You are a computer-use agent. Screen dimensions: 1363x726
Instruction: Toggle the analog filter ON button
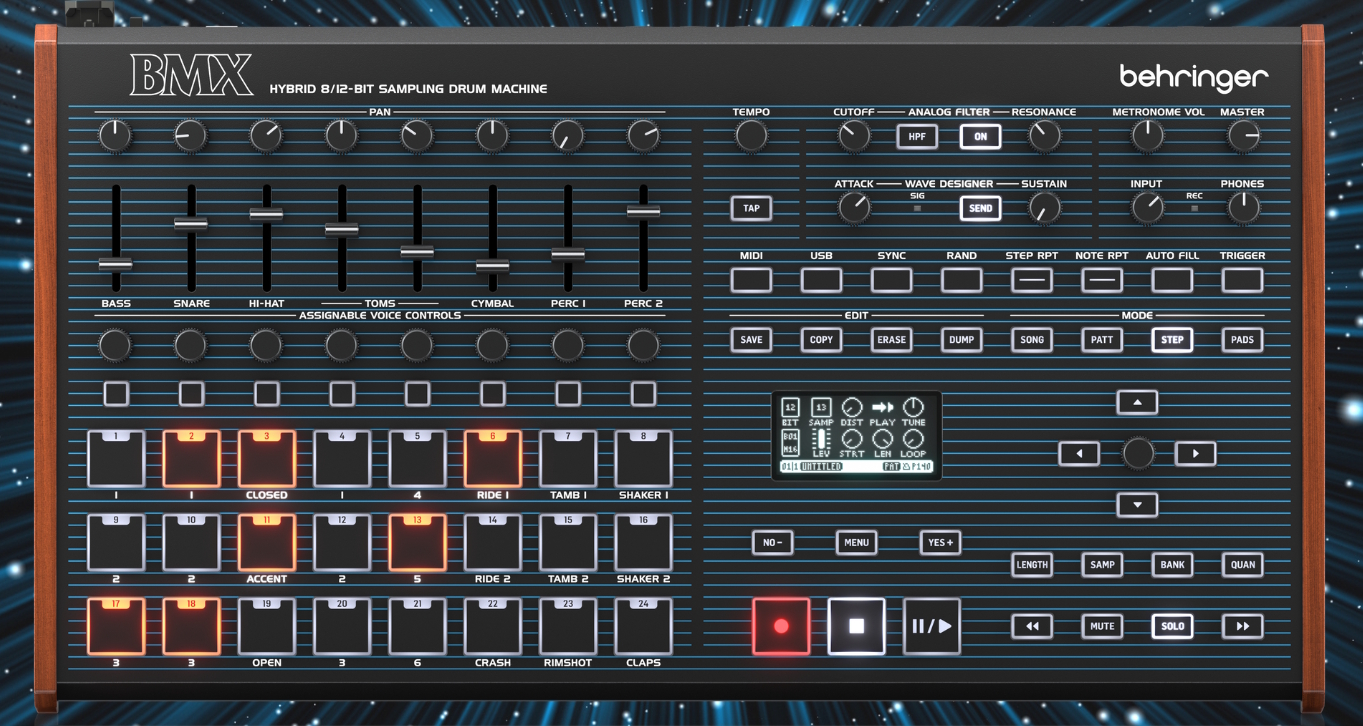pos(980,137)
